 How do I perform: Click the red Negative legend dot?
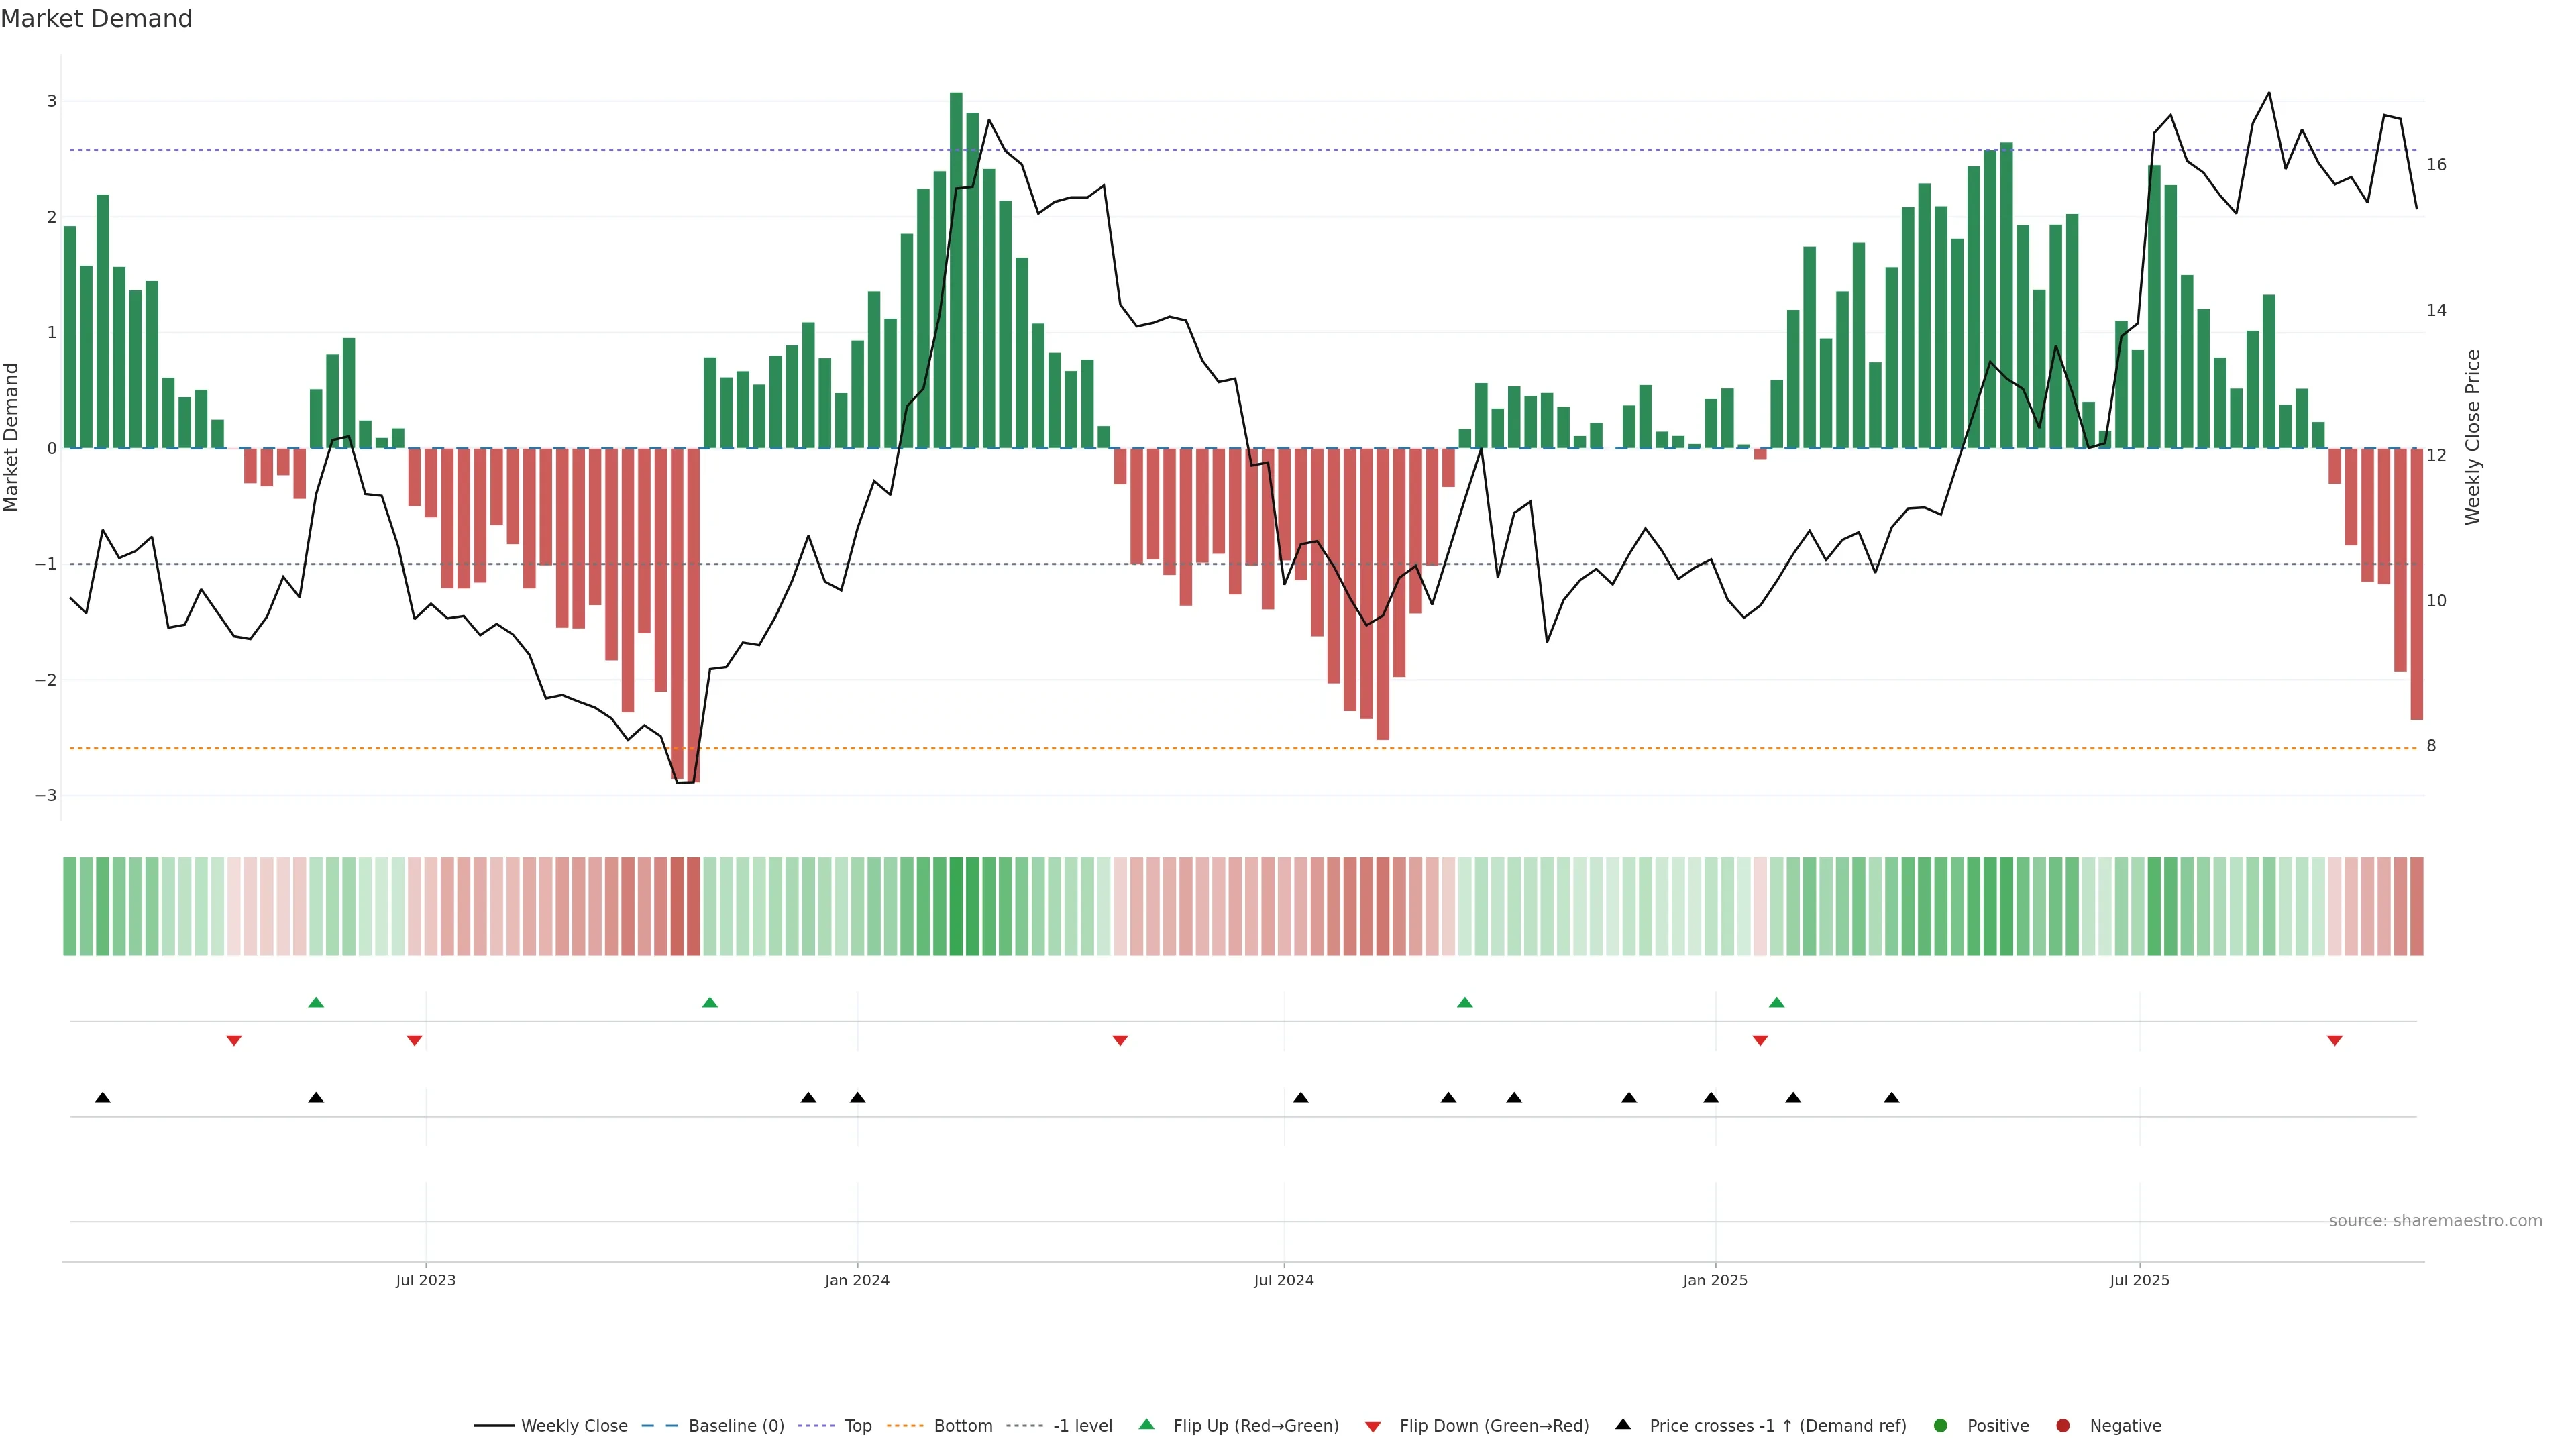(2063, 1425)
